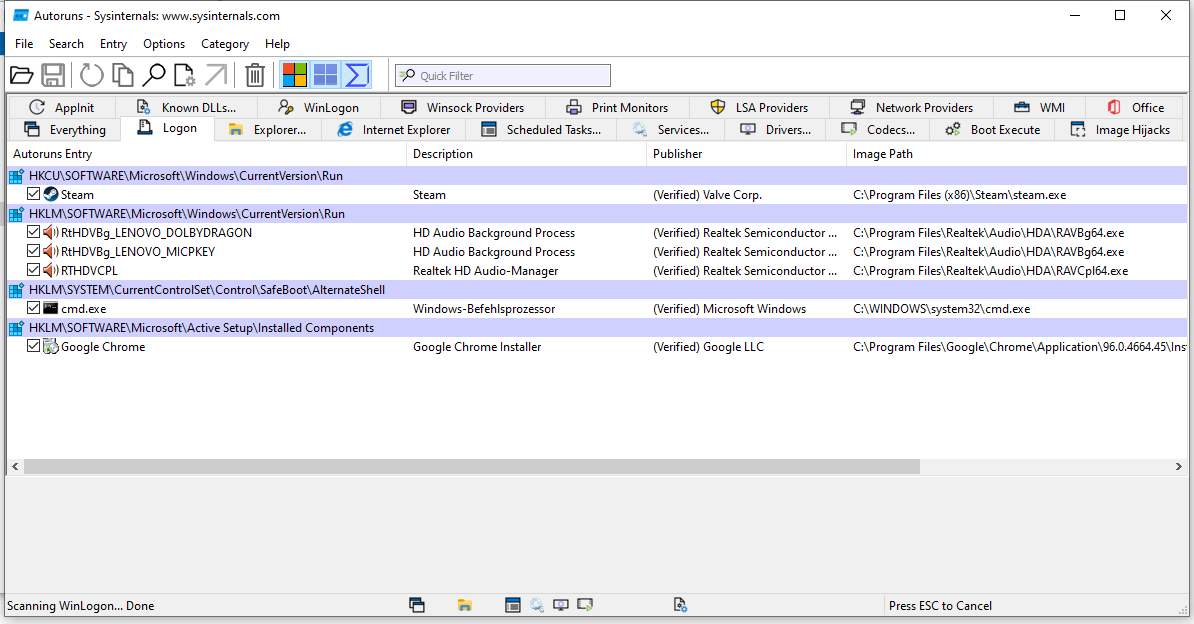
Task: Click the status bar folder icon
Action: tap(465, 605)
